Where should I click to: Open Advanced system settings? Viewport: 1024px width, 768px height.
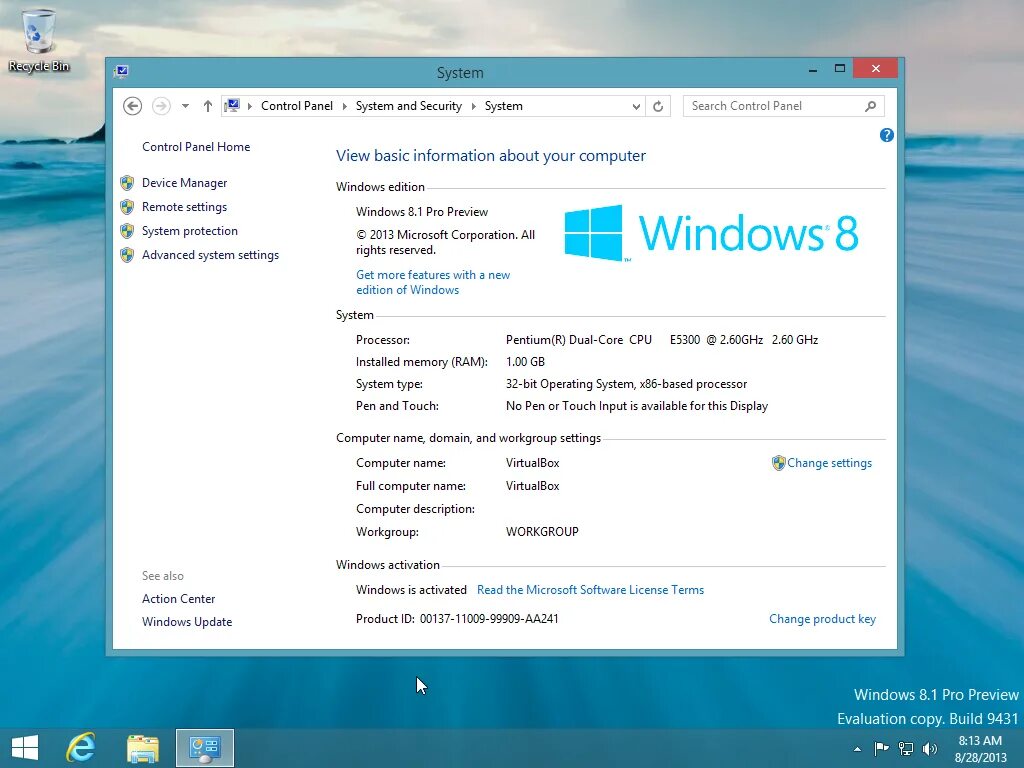click(x=210, y=255)
